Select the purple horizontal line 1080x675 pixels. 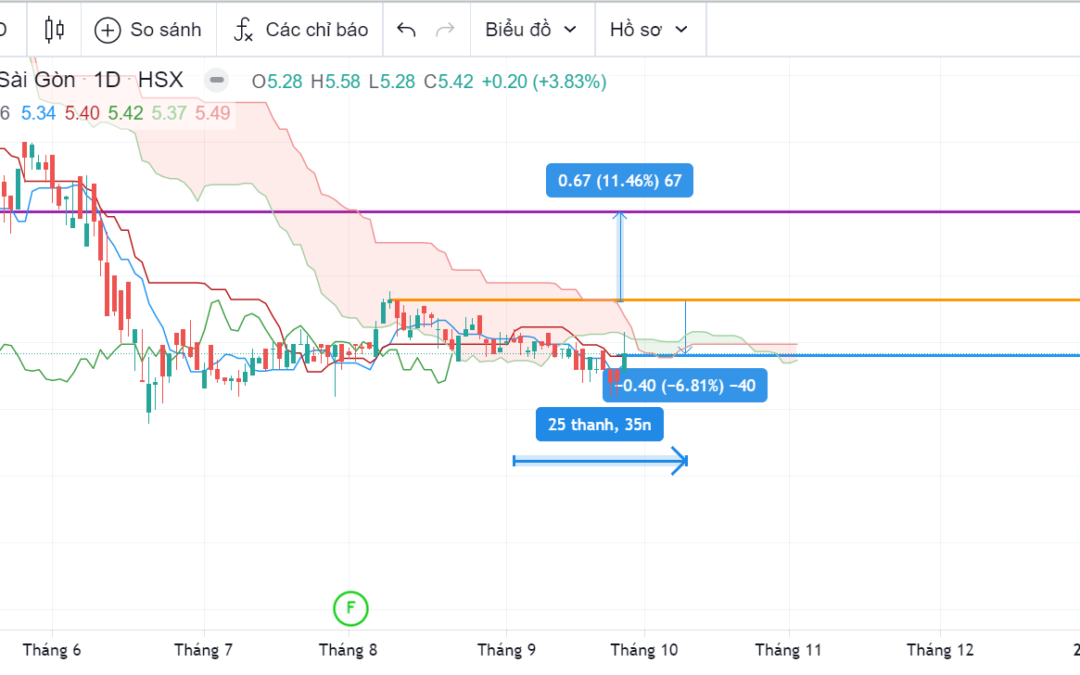click(x=850, y=212)
